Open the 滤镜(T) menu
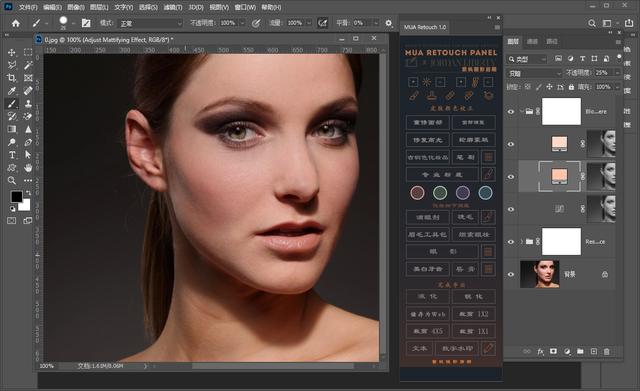Image resolution: width=640 pixels, height=391 pixels. (172, 7)
